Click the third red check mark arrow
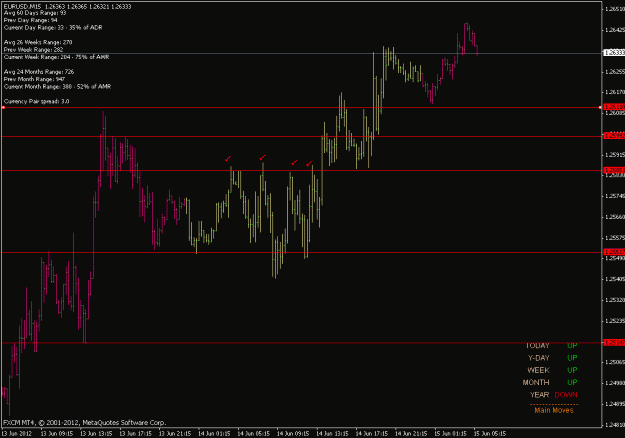 point(294,162)
